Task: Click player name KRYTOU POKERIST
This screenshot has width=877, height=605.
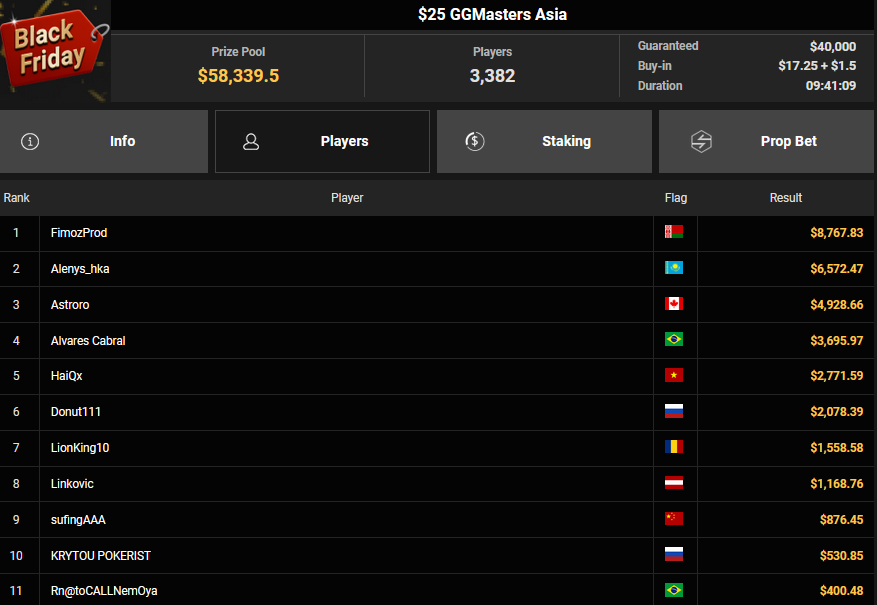Action: click(x=101, y=556)
